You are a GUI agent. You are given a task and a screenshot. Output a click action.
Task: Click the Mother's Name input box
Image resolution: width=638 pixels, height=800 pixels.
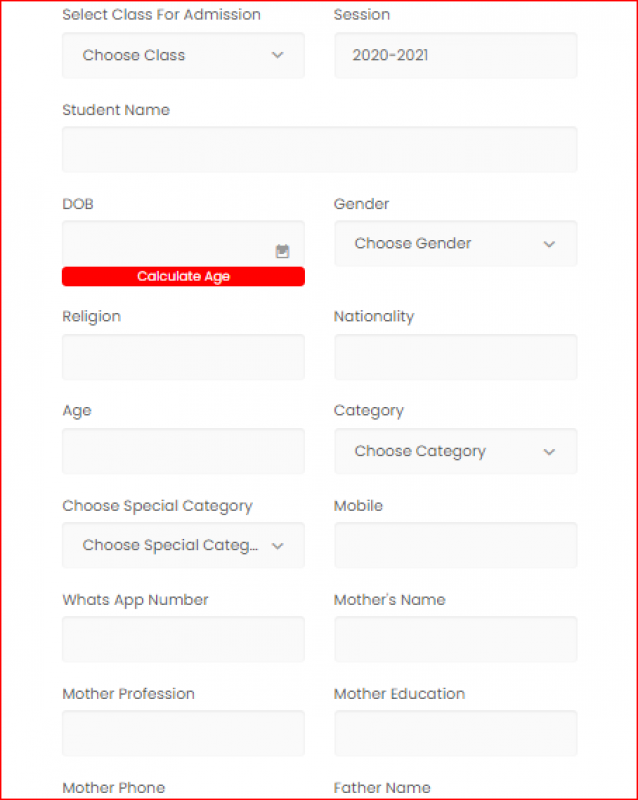tap(455, 639)
